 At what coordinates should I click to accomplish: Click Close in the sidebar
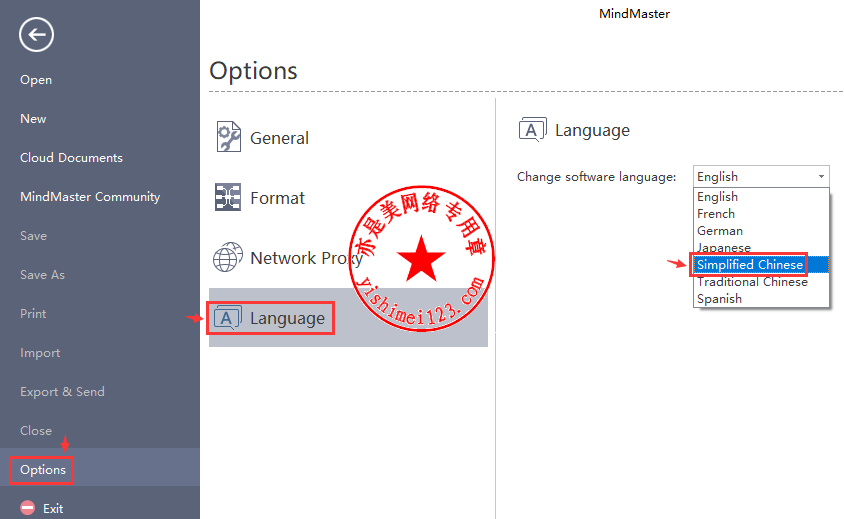tap(36, 431)
